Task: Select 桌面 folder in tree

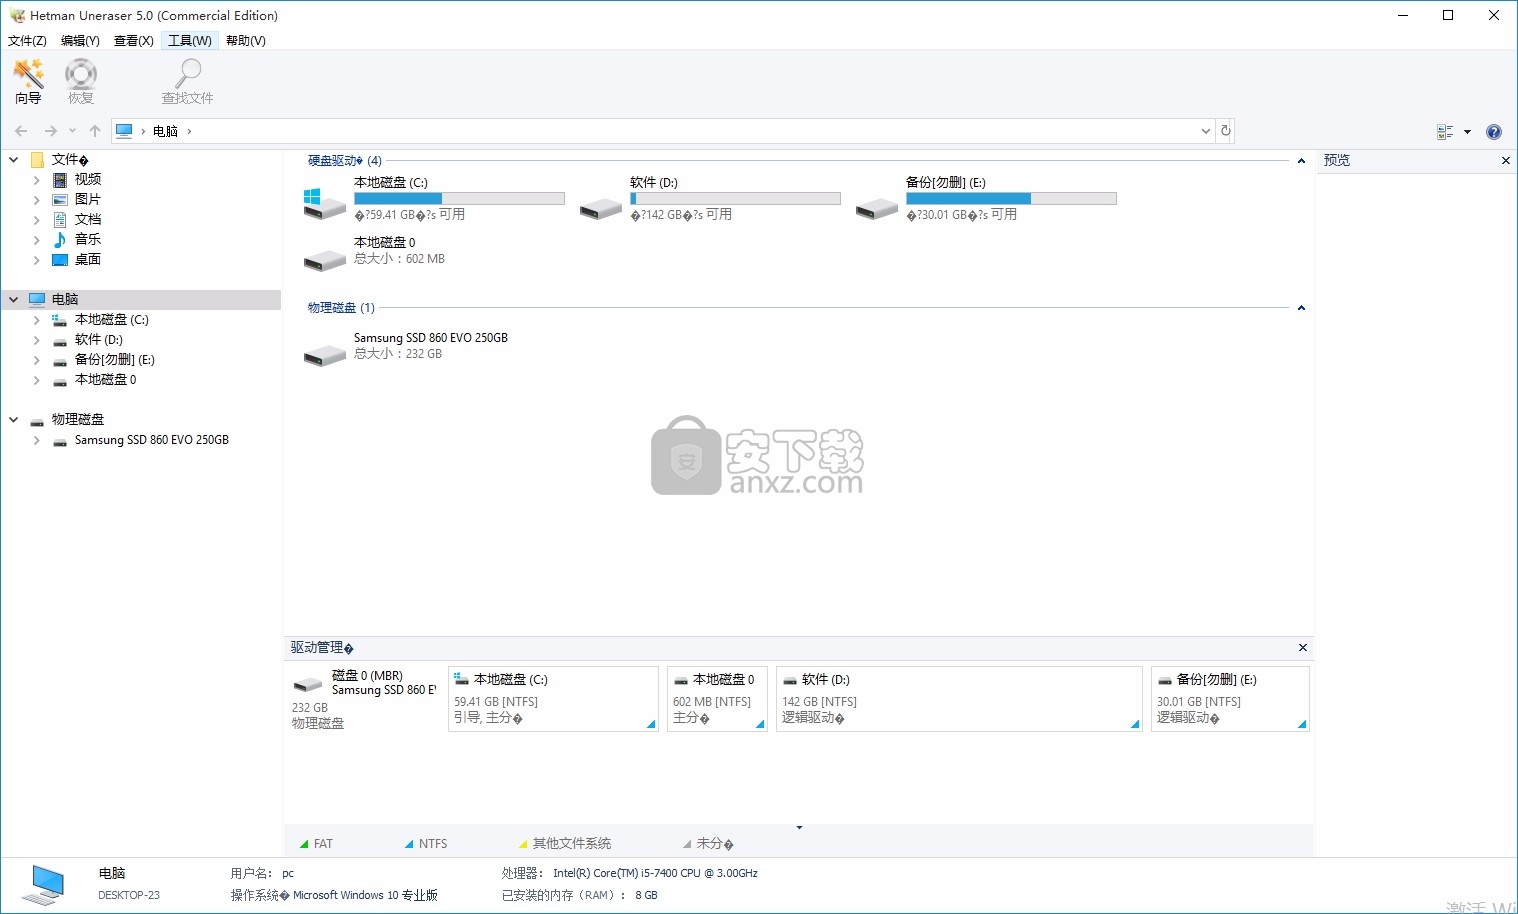Action: tap(88, 259)
